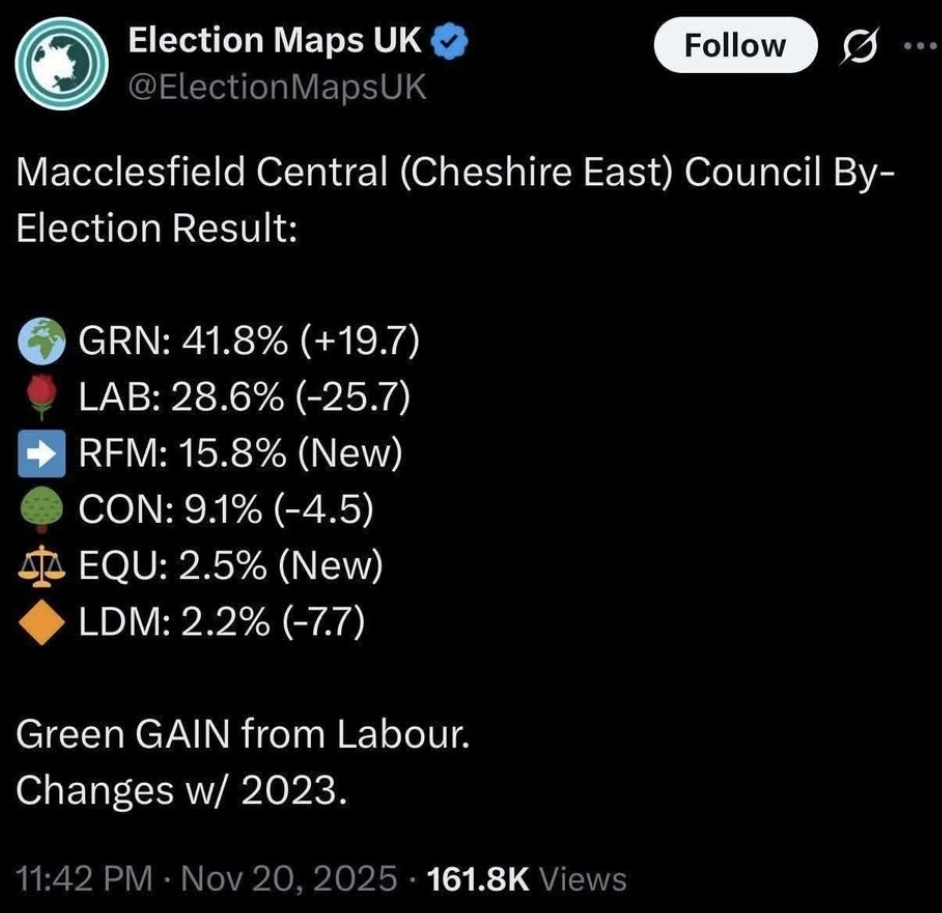Image resolution: width=942 pixels, height=913 pixels.
Task: Click the GRN: 41.8% result line
Action: tap(248, 343)
